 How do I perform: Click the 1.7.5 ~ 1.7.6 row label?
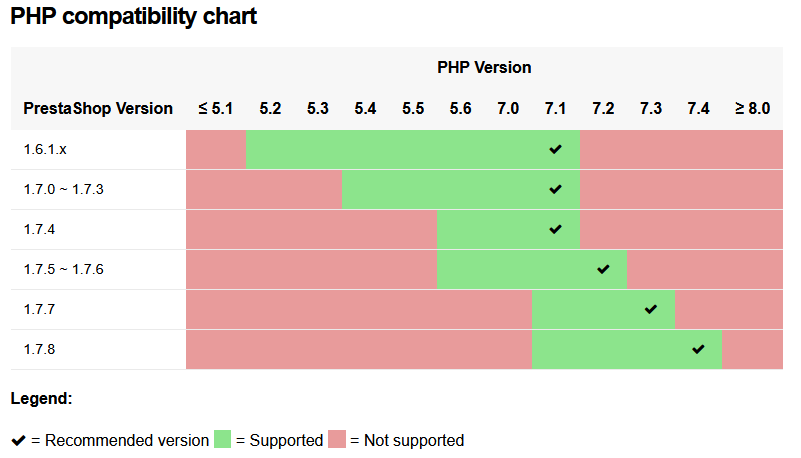pyautogui.click(x=64, y=269)
